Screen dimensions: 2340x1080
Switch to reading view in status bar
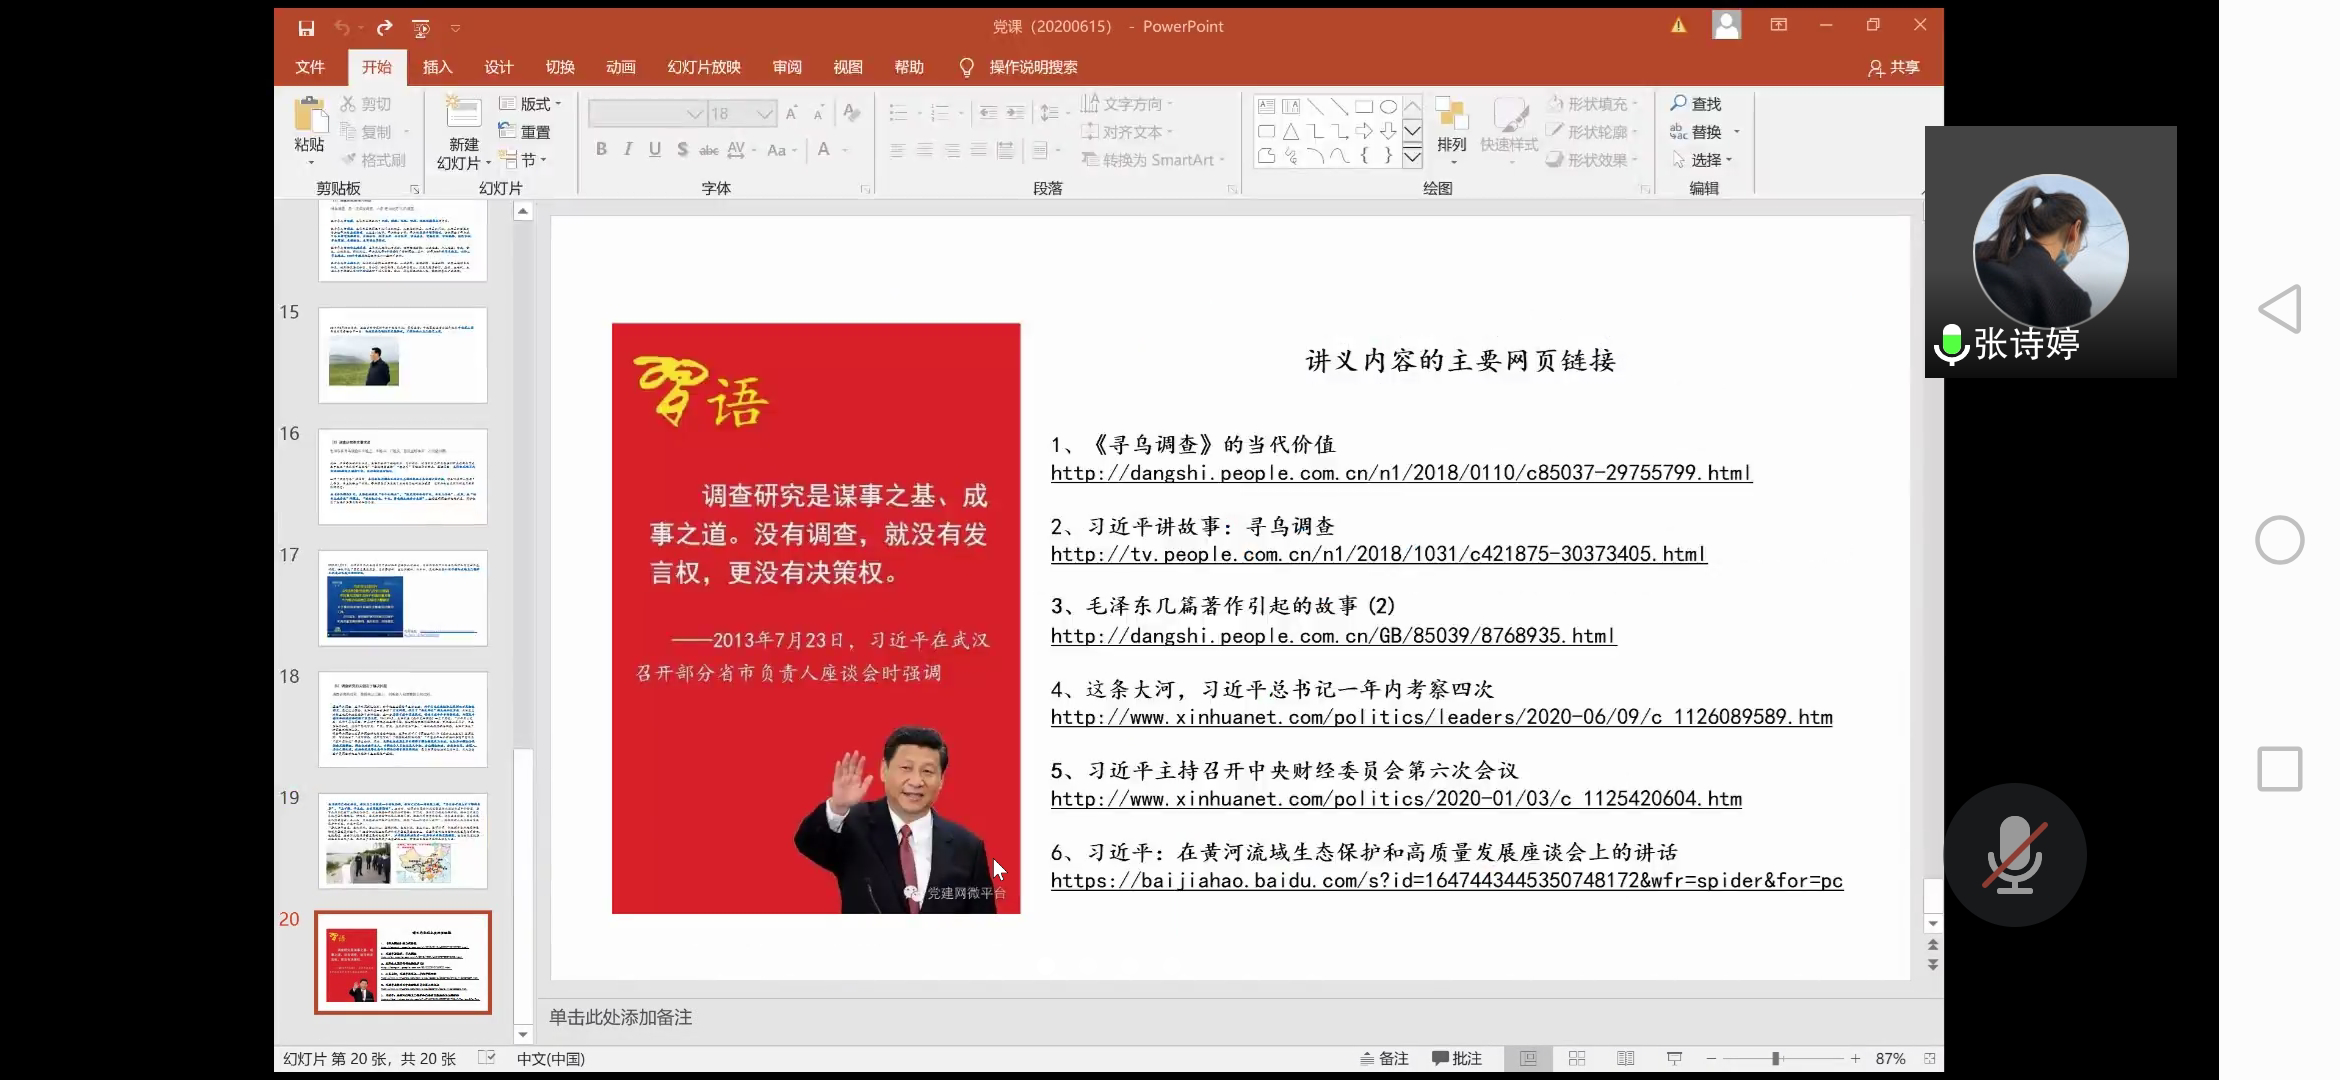1625,1058
